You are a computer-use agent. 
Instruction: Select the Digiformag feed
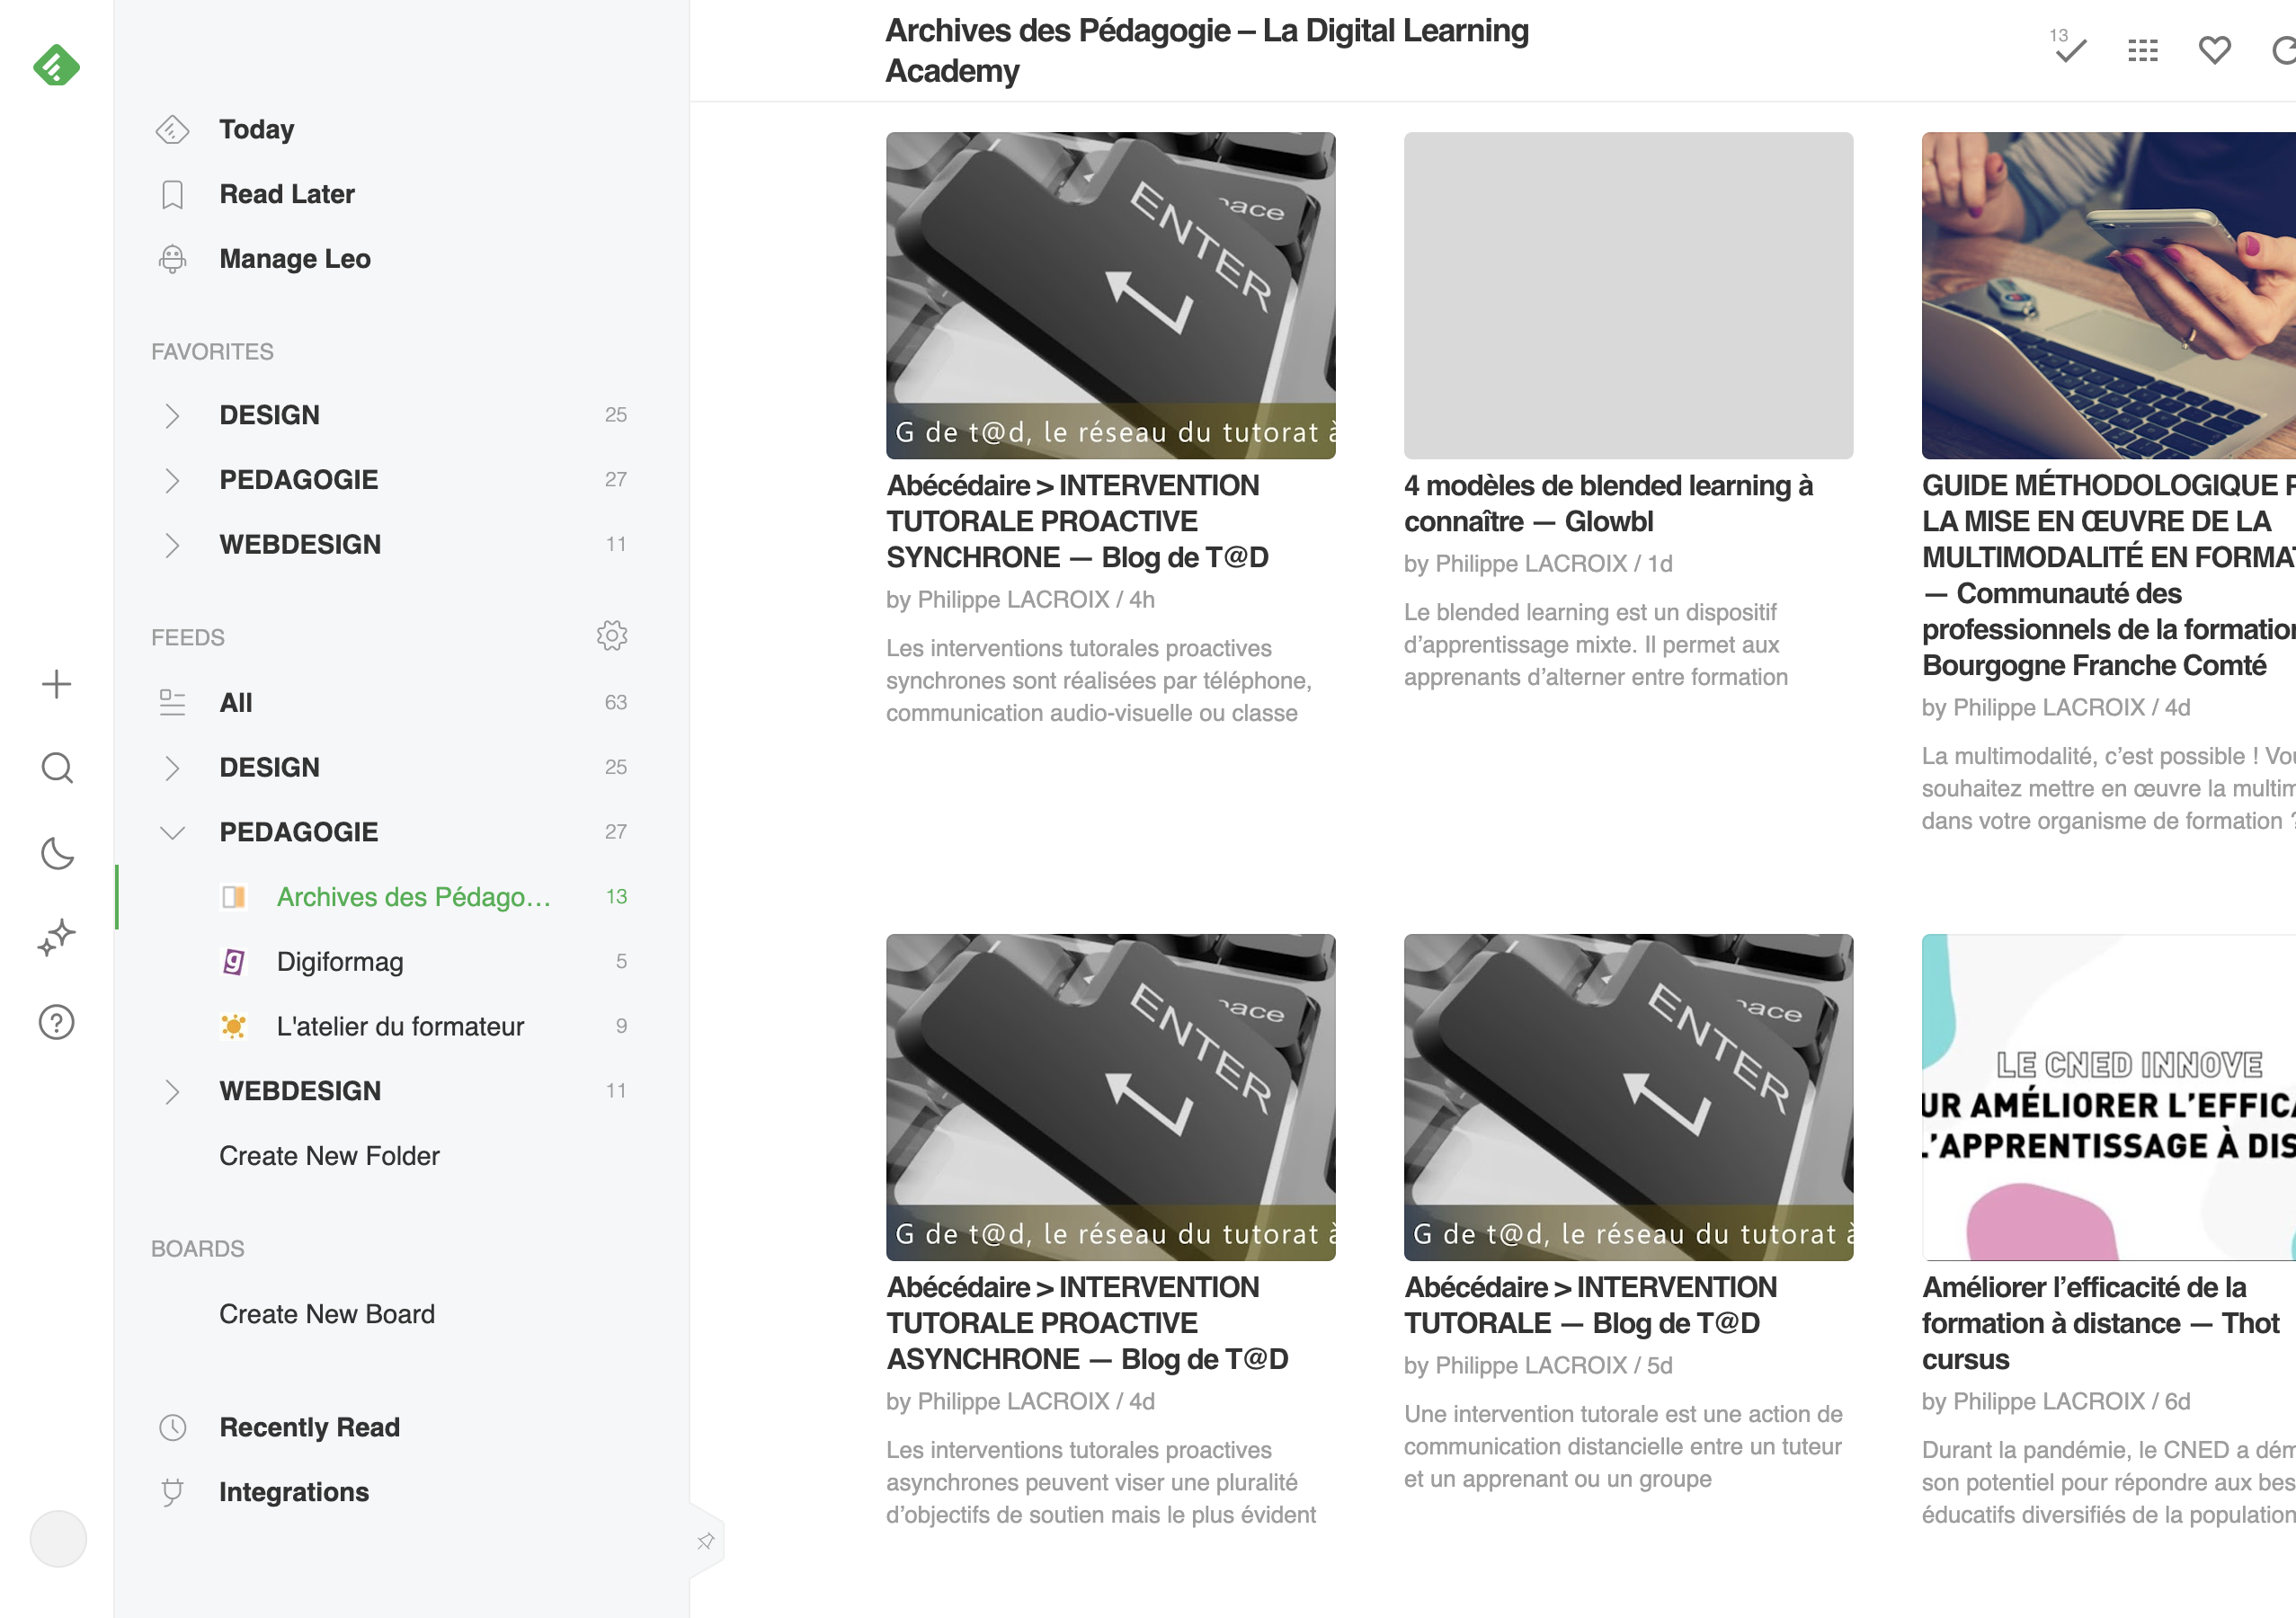pos(340,962)
